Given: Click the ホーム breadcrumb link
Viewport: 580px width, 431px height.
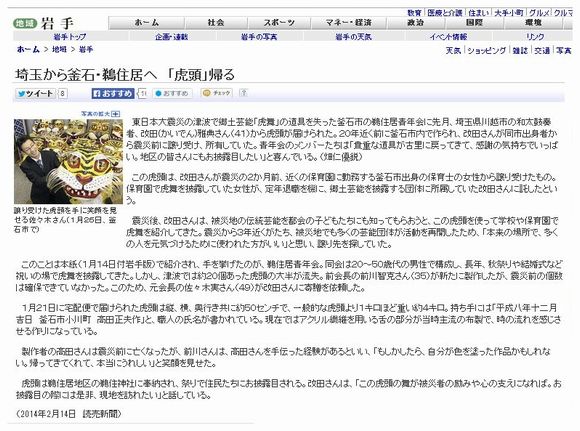Looking at the screenshot, I should 28,49.
